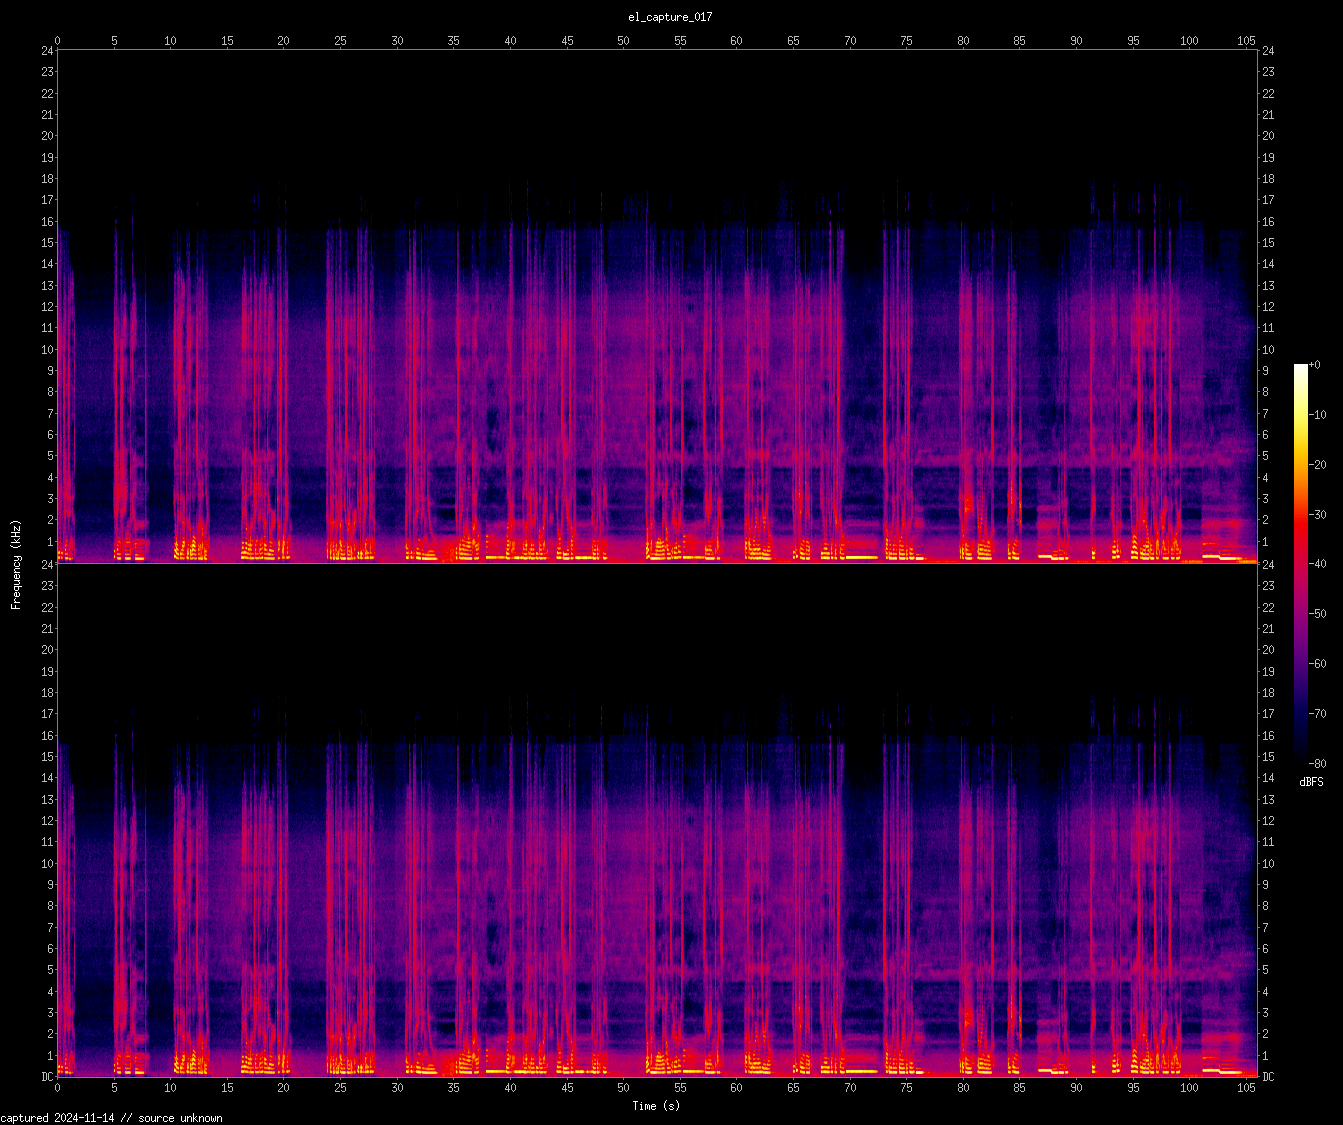1343x1125 pixels.
Task: Select the 50 second tick on top time axis
Action: pyautogui.click(x=623, y=41)
